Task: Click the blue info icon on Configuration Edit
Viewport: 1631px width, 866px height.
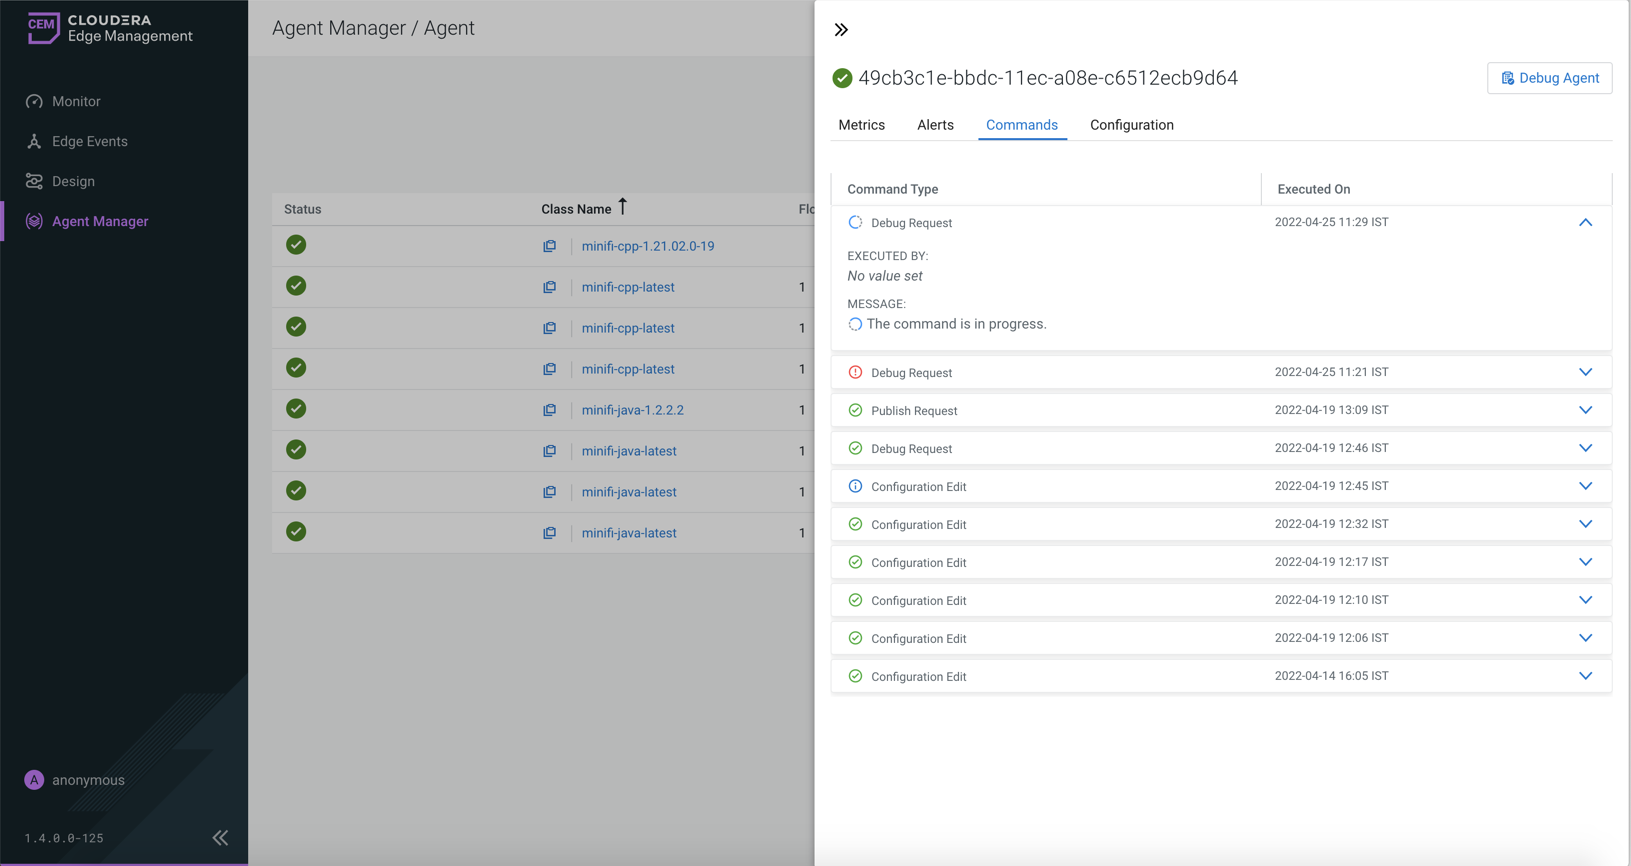Action: click(x=855, y=486)
